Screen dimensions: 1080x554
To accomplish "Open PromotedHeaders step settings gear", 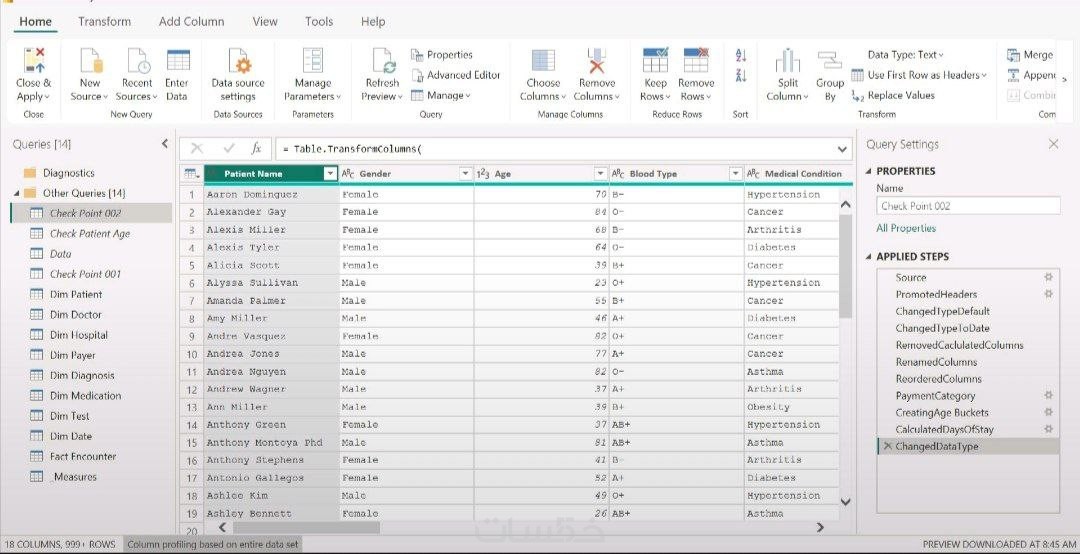I will 1048,294.
